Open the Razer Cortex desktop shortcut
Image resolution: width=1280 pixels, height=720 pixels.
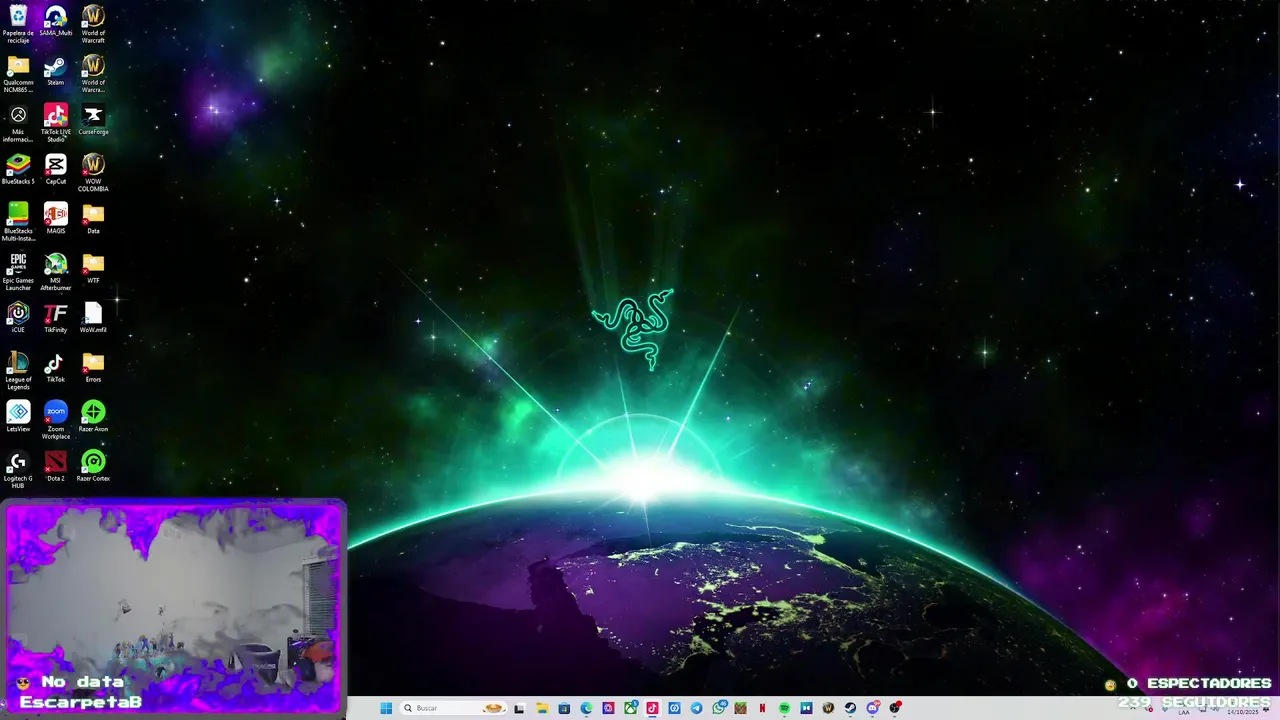93,466
